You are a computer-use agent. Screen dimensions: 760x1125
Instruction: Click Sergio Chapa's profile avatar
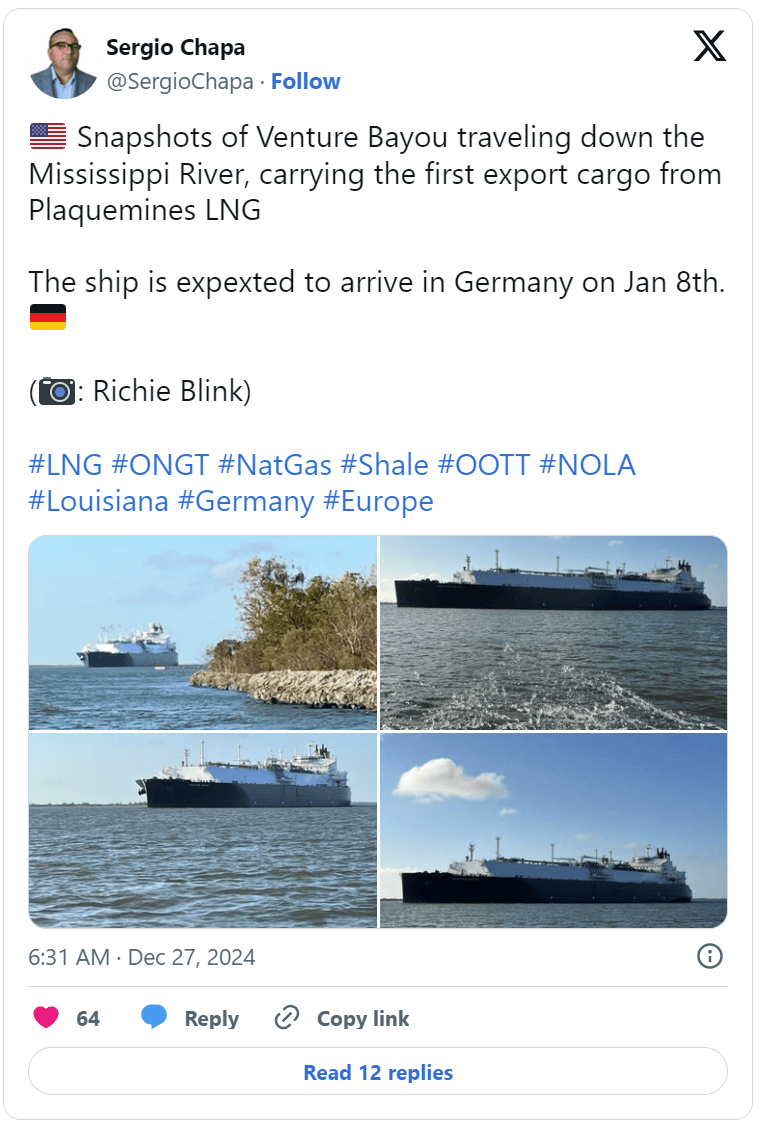click(x=62, y=62)
